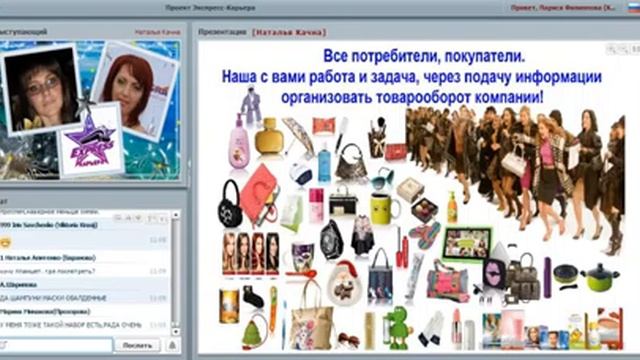Click the 'Презентация' panel header label

(222, 32)
